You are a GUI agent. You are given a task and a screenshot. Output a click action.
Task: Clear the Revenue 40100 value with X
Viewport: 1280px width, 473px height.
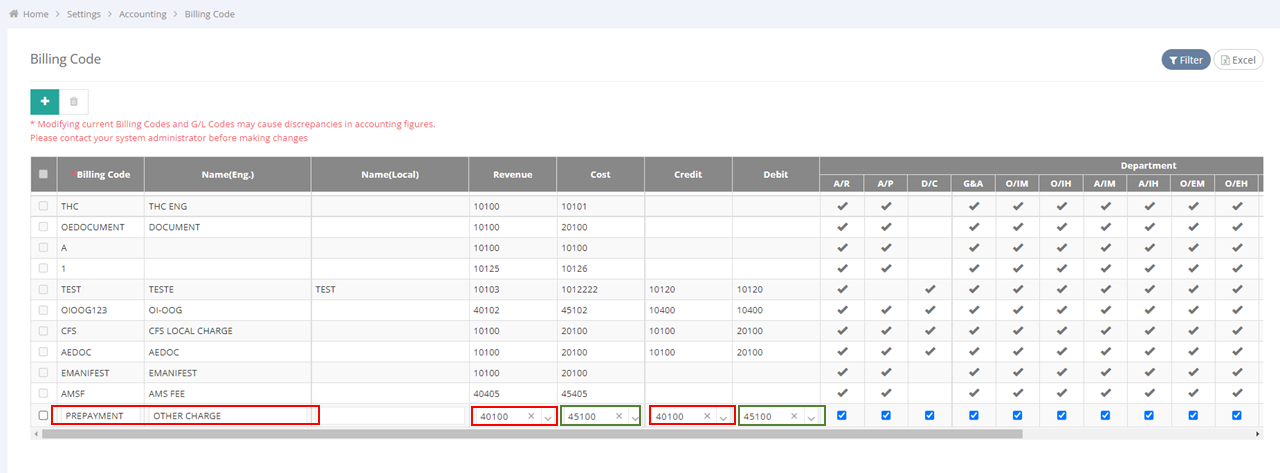coord(531,416)
